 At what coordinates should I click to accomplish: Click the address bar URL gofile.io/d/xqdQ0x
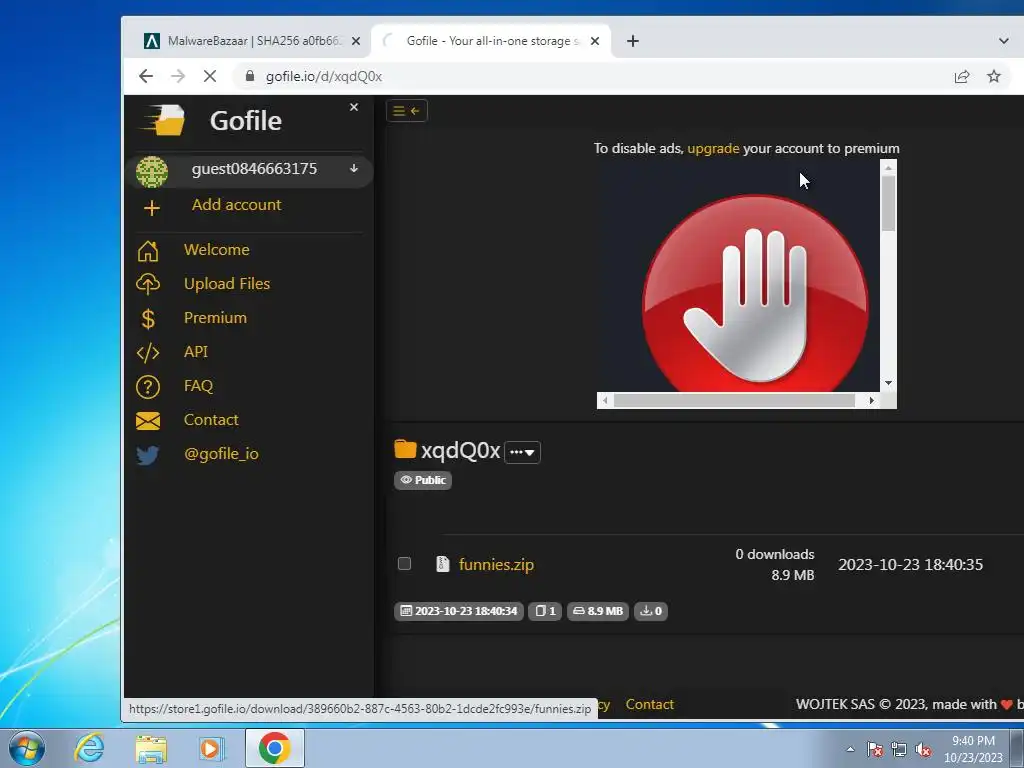click(x=323, y=76)
